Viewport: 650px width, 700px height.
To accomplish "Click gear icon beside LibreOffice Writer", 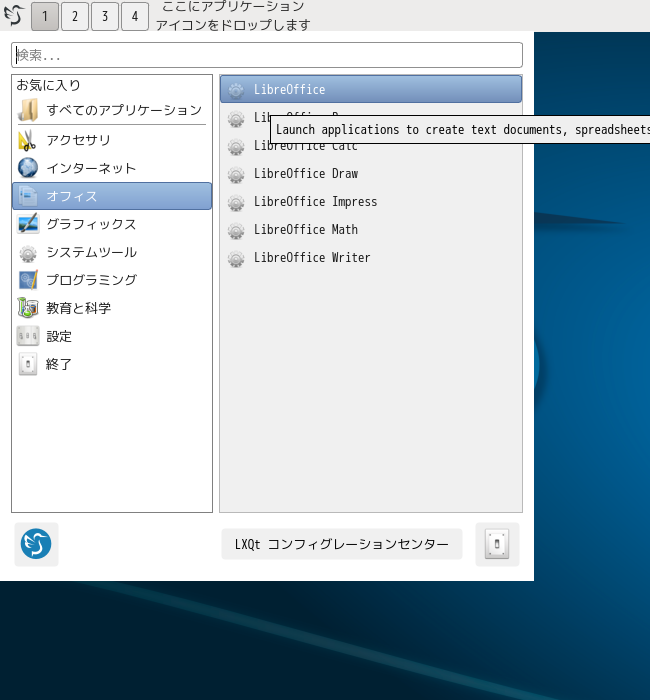I will point(236,258).
